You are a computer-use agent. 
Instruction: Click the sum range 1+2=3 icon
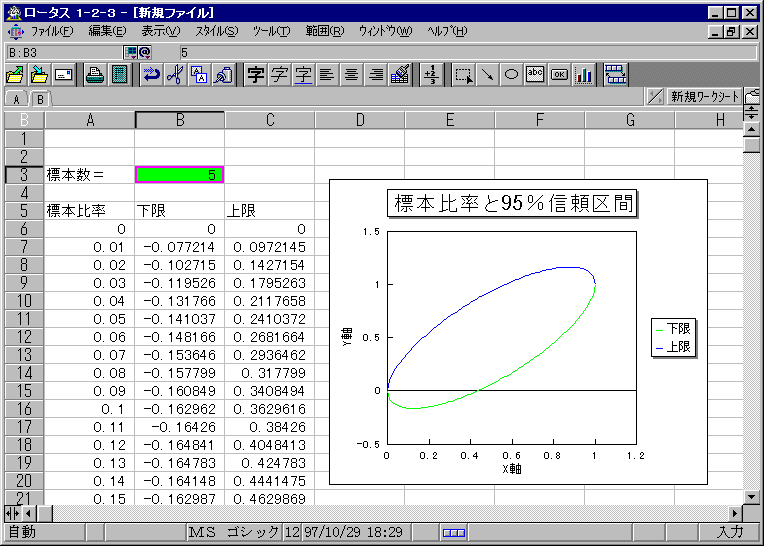[431, 75]
